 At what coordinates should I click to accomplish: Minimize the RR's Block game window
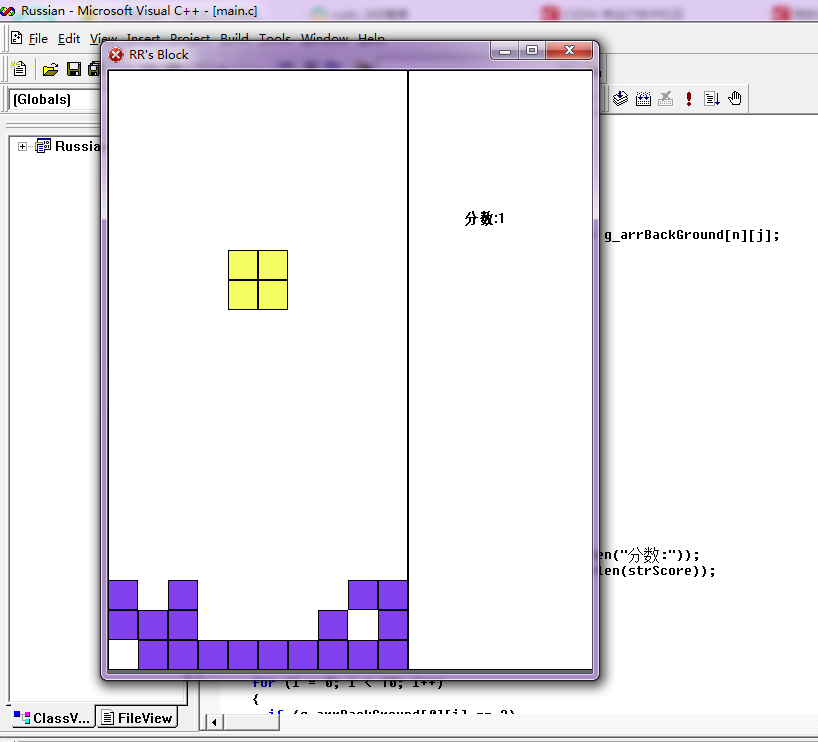pos(504,51)
